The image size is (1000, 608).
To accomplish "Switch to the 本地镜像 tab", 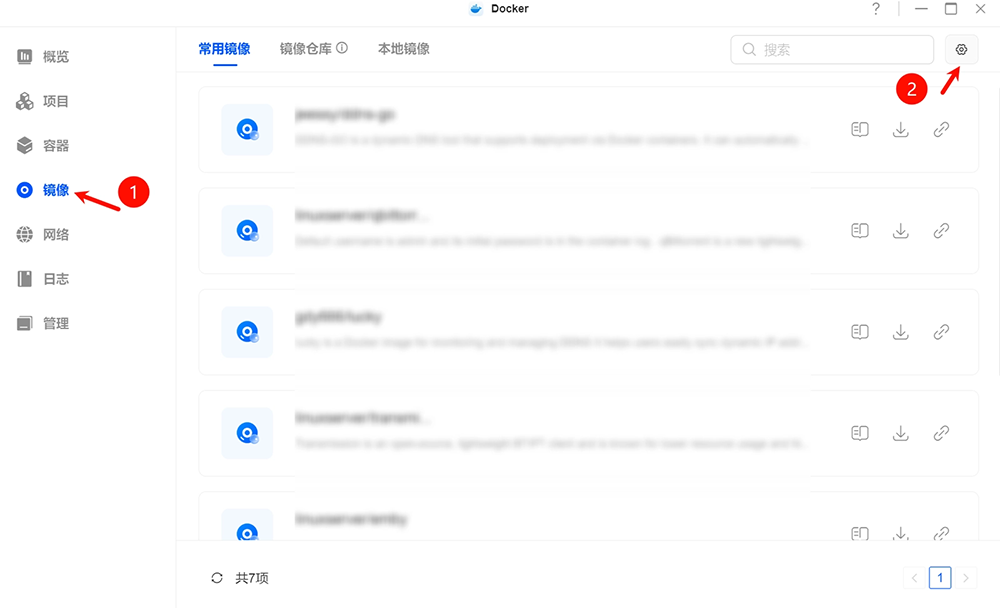I will (404, 49).
